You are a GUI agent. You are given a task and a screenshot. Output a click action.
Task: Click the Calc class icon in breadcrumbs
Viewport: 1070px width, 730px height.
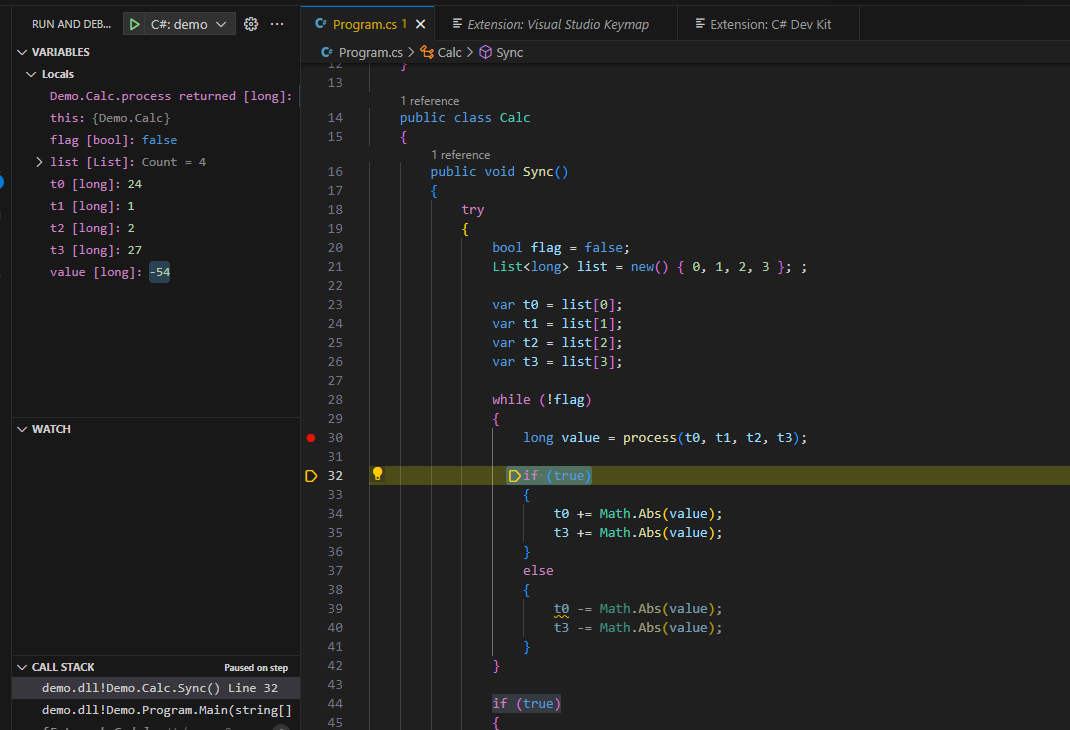(x=428, y=52)
